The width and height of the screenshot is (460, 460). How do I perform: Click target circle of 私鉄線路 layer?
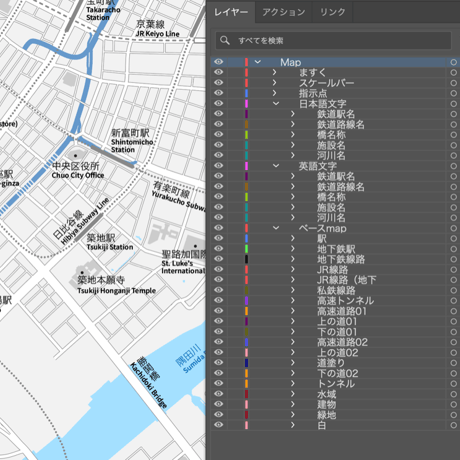453,290
